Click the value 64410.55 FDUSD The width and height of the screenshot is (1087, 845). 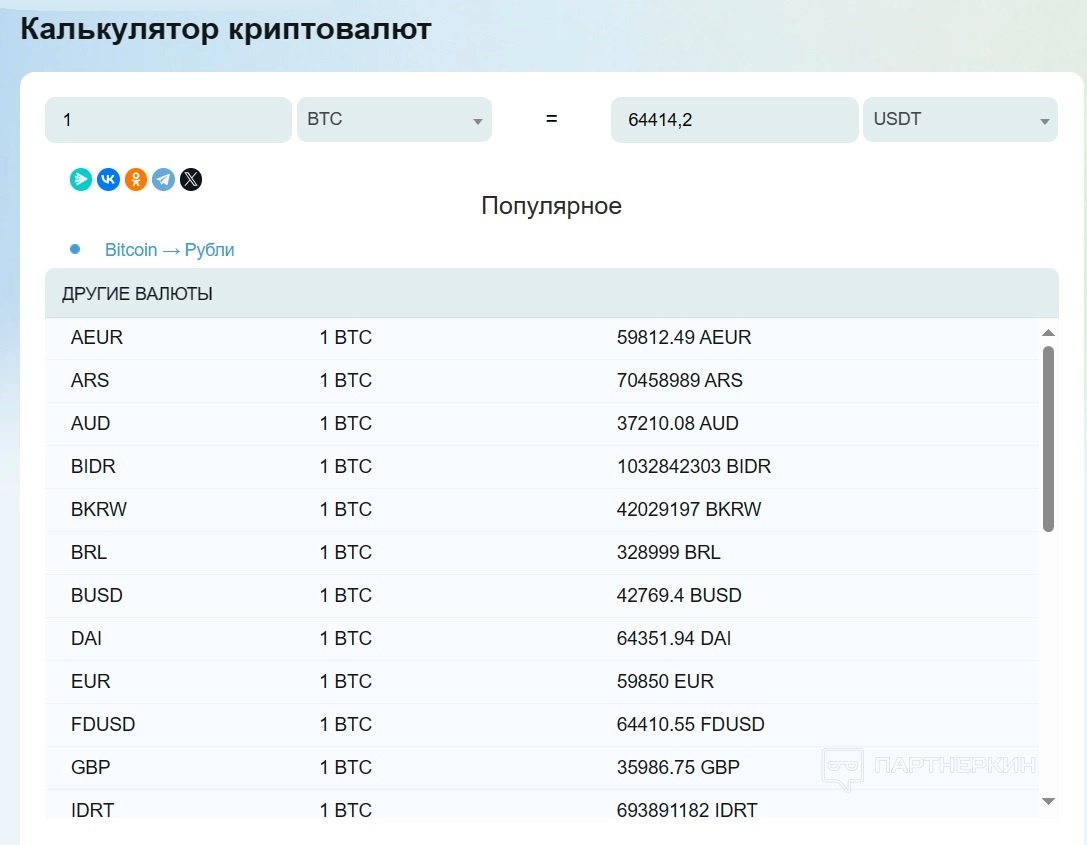[690, 724]
